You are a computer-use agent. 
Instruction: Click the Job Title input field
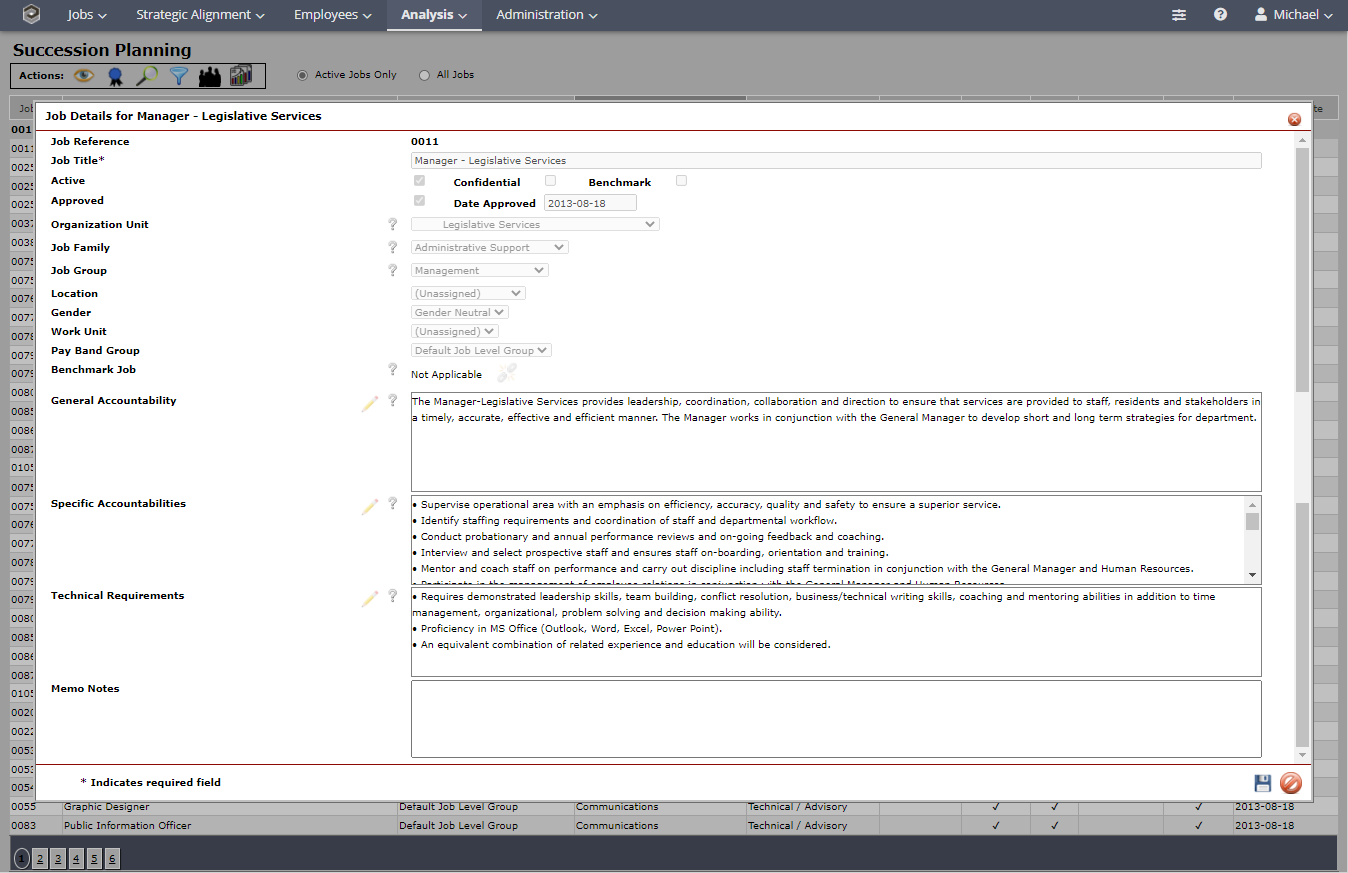click(x=836, y=160)
